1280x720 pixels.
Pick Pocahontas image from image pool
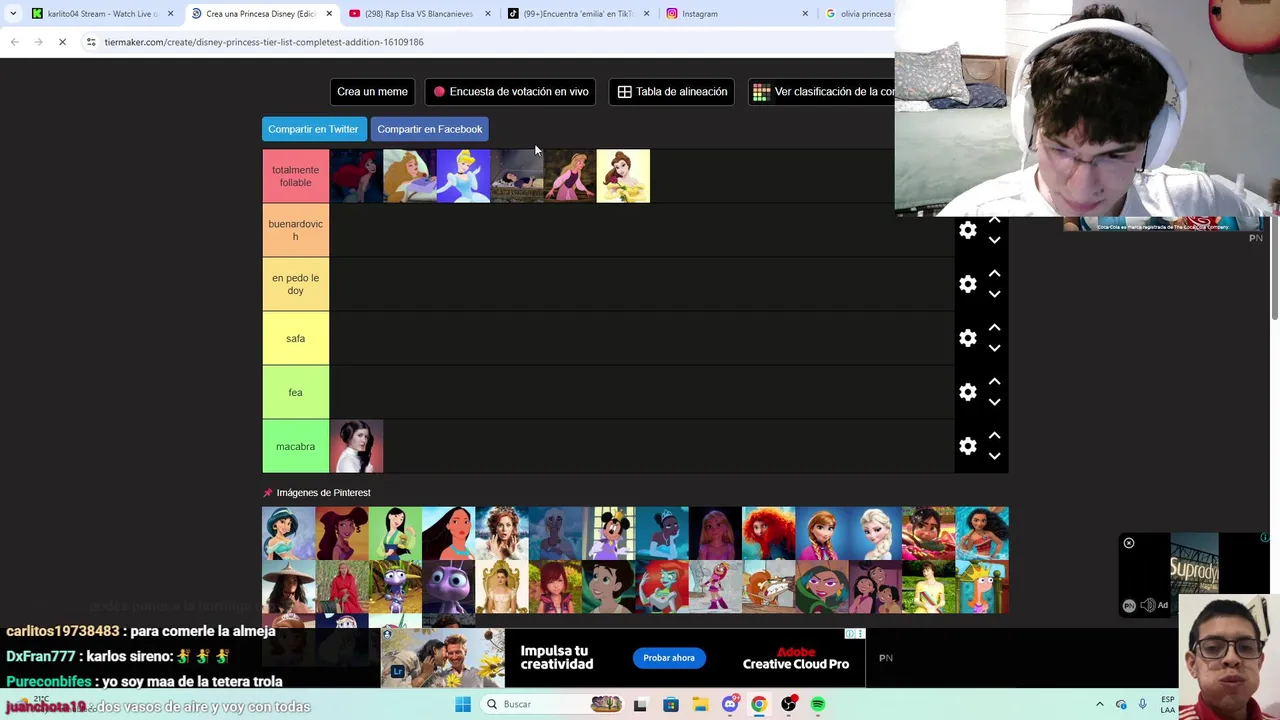point(448,533)
